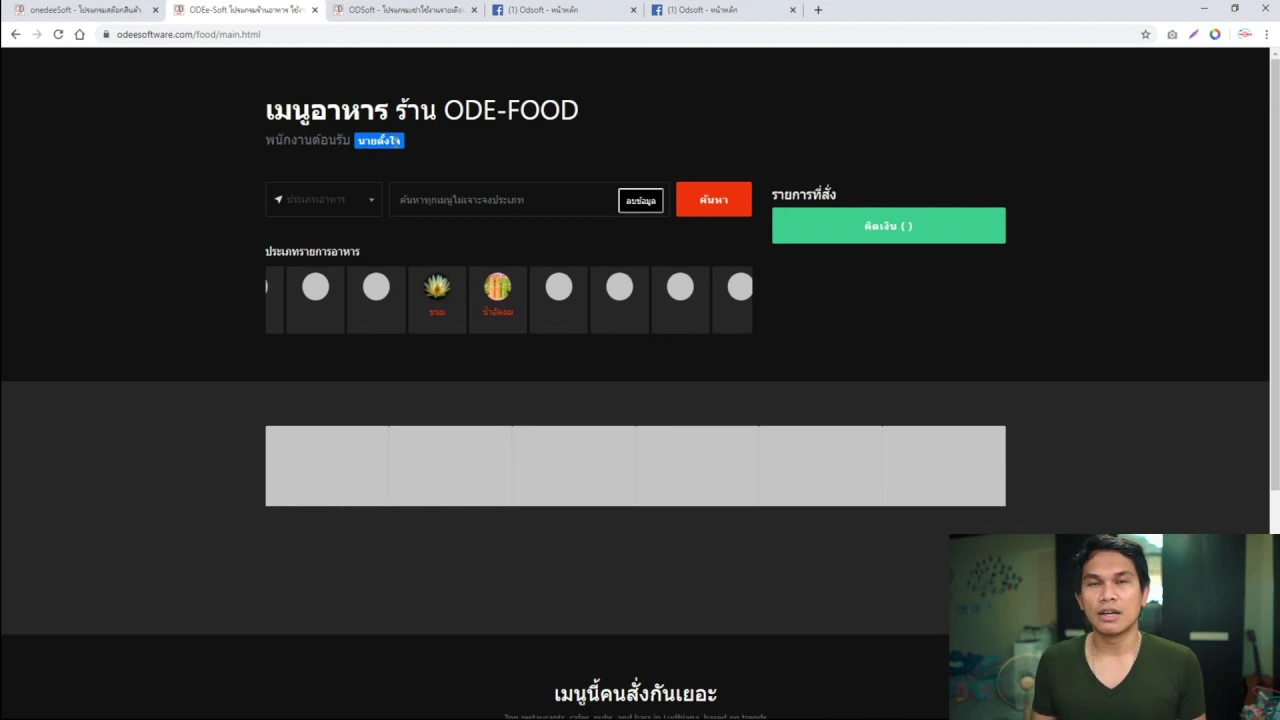
Task: Open a new tab with plus button
Action: pyautogui.click(x=818, y=10)
